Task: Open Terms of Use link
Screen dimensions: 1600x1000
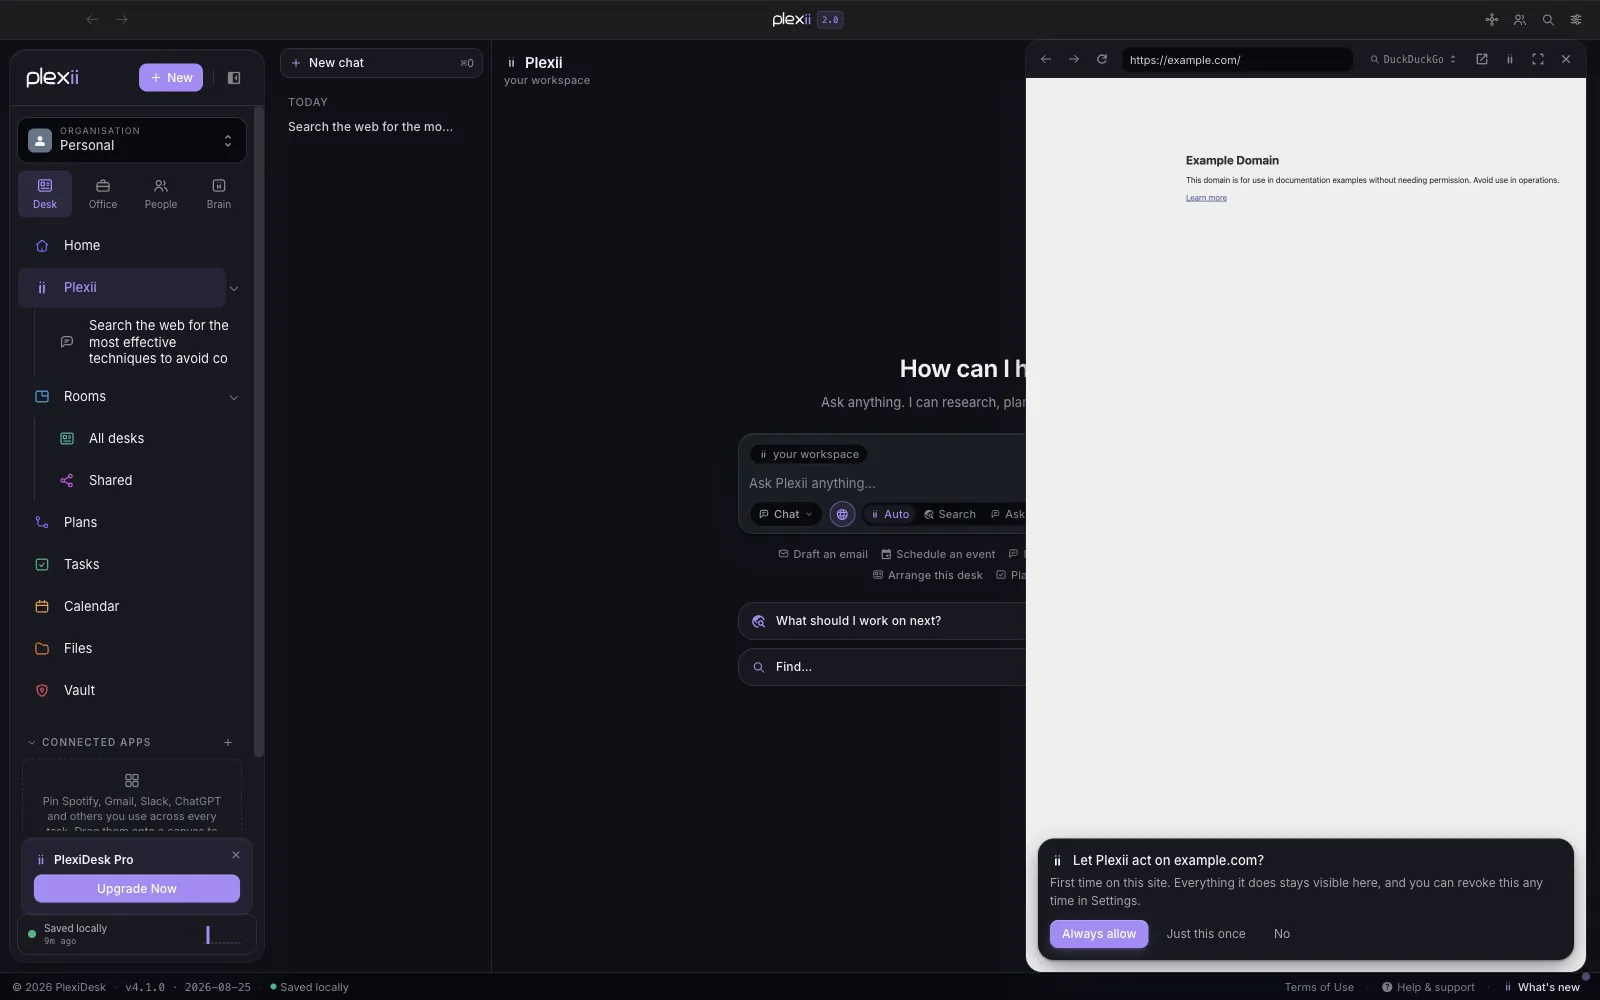Action: tap(1319, 988)
